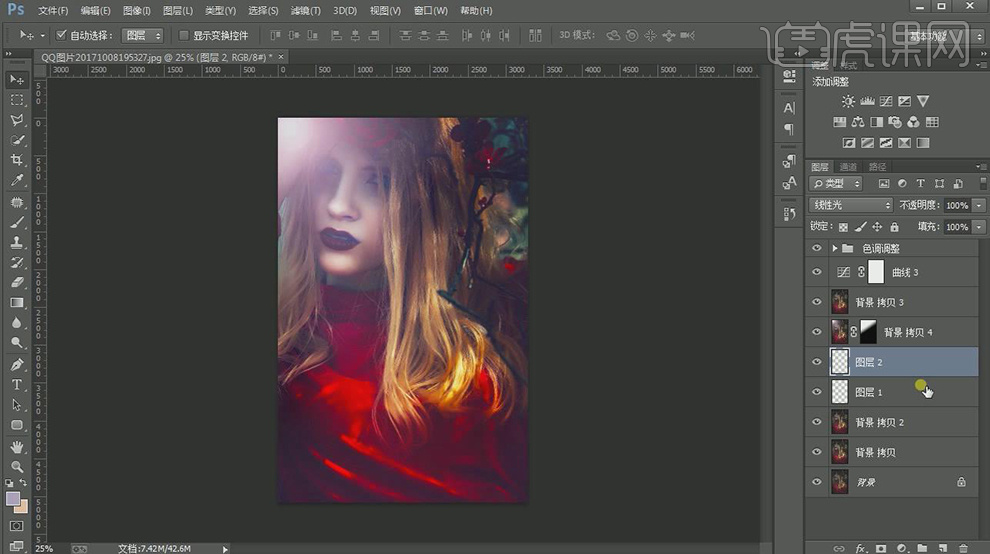Add layer style via fx icon
This screenshot has width=990, height=554.
tap(860, 548)
